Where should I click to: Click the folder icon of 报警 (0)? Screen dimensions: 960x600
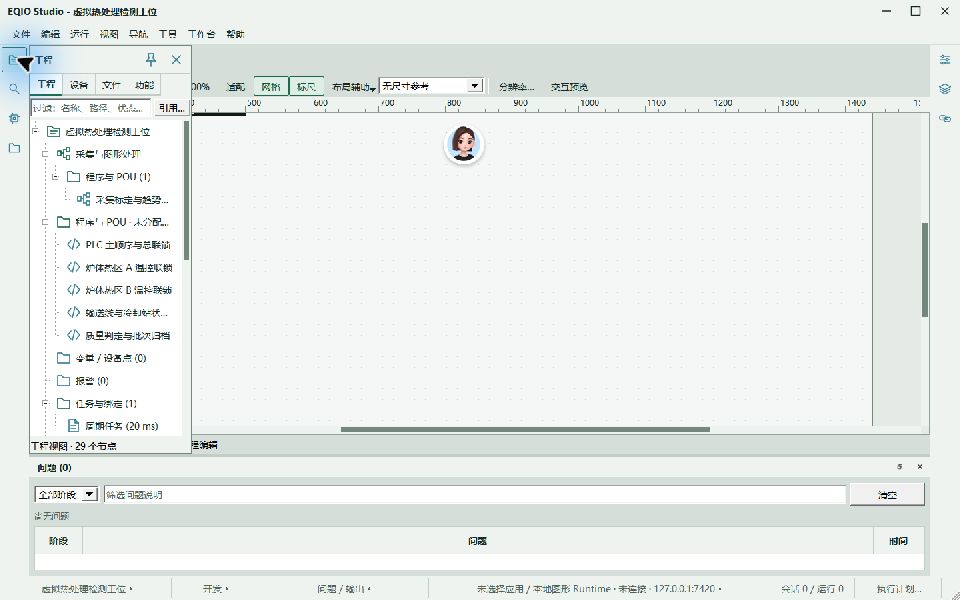(x=63, y=380)
